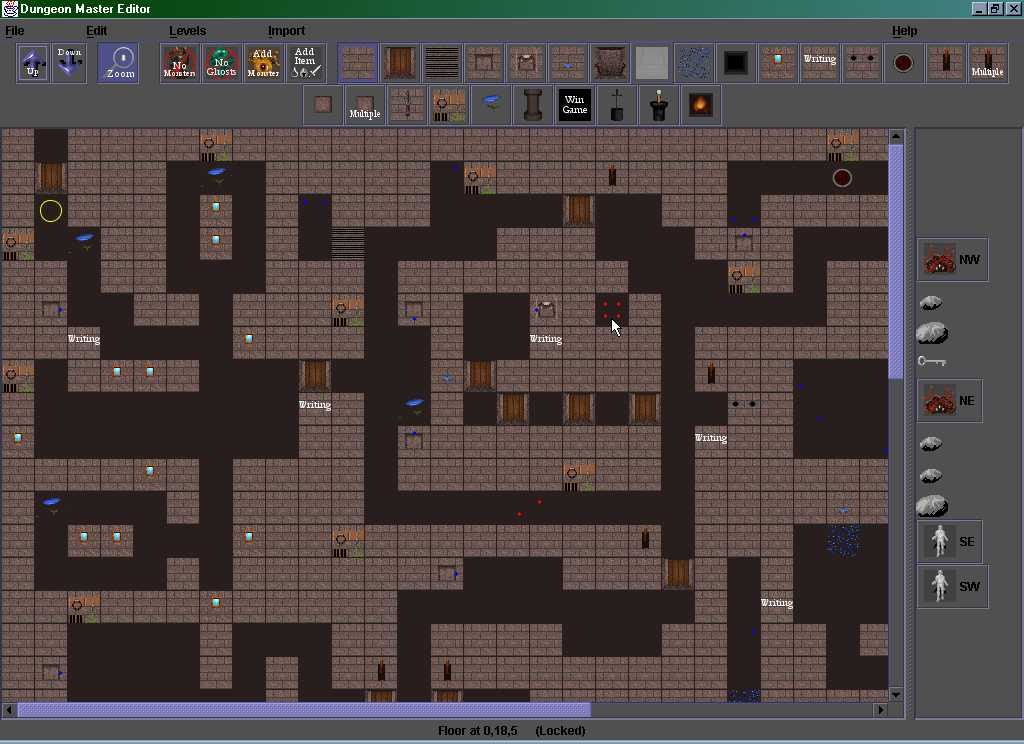Select the Multiple floor plate tool in second row

point(364,105)
